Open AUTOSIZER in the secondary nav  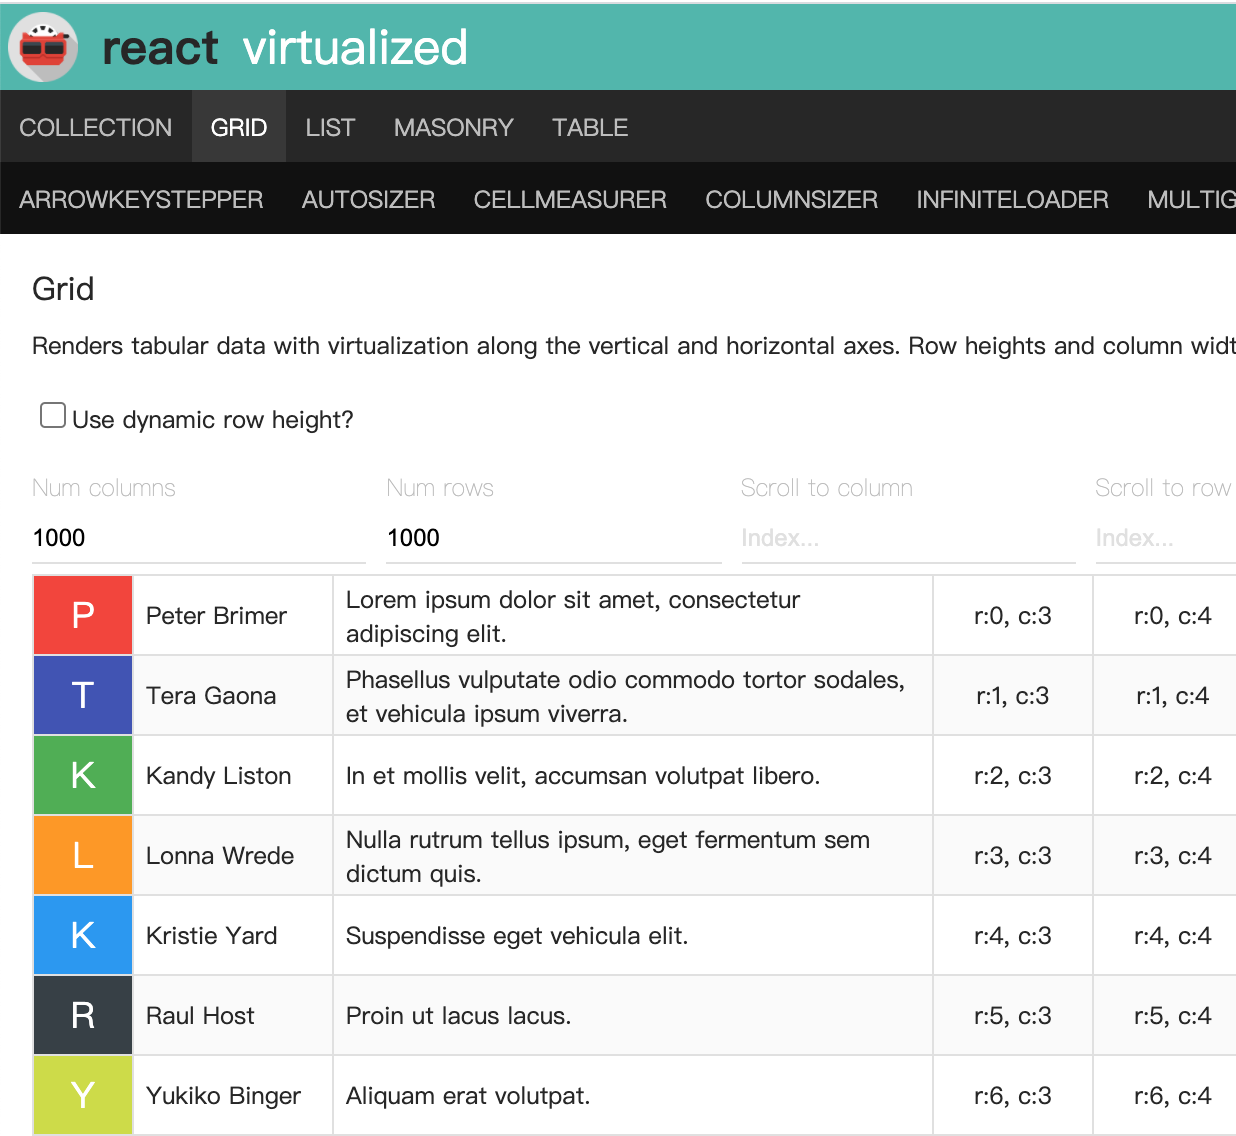point(369,199)
